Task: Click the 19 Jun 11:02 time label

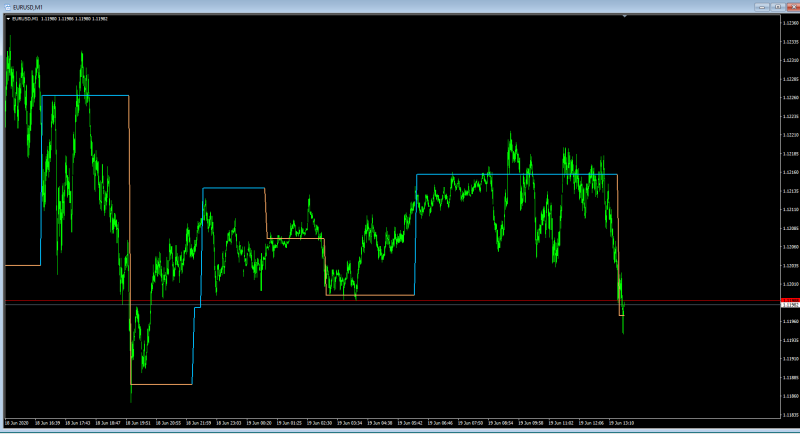Action: [x=561, y=423]
